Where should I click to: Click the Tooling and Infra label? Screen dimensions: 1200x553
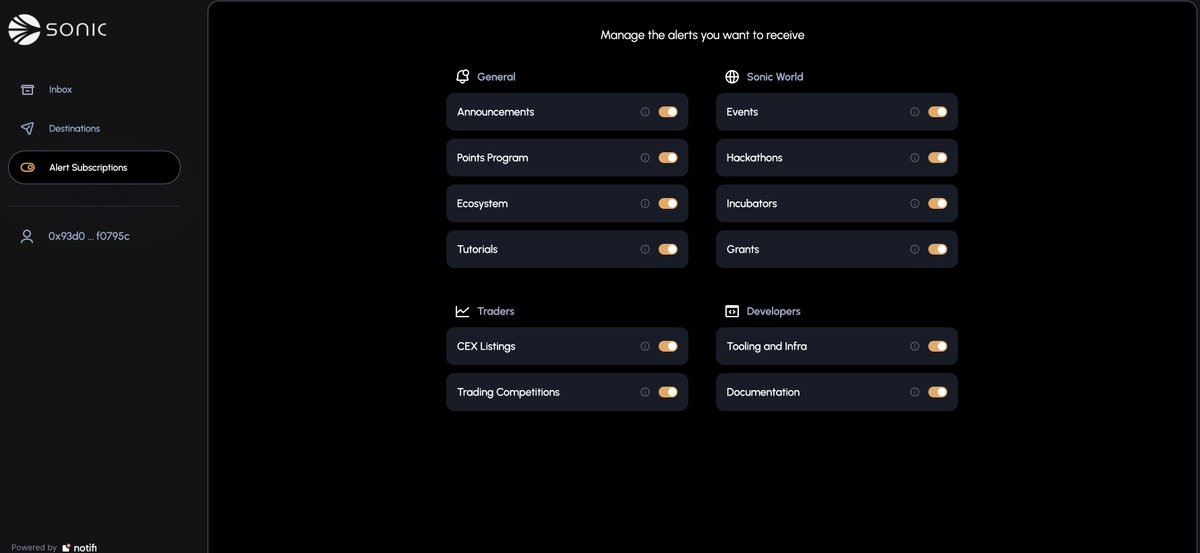click(767, 347)
